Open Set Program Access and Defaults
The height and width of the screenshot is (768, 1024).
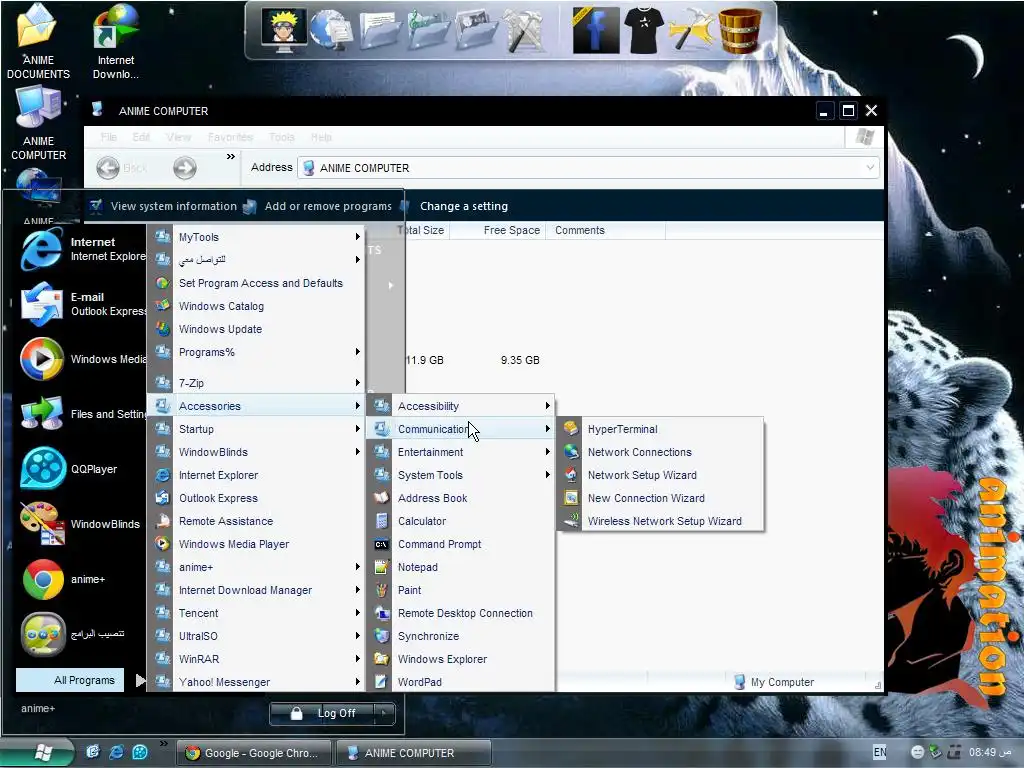(257, 283)
